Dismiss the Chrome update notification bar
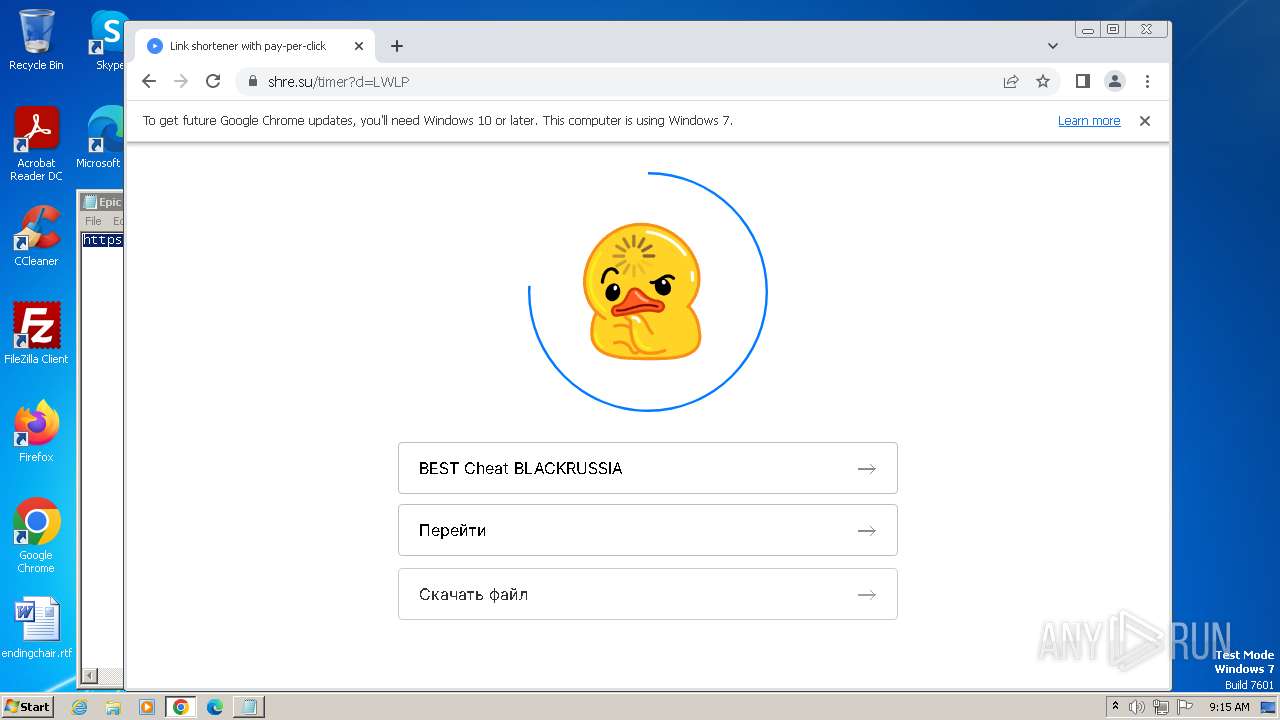 pyautogui.click(x=1145, y=121)
